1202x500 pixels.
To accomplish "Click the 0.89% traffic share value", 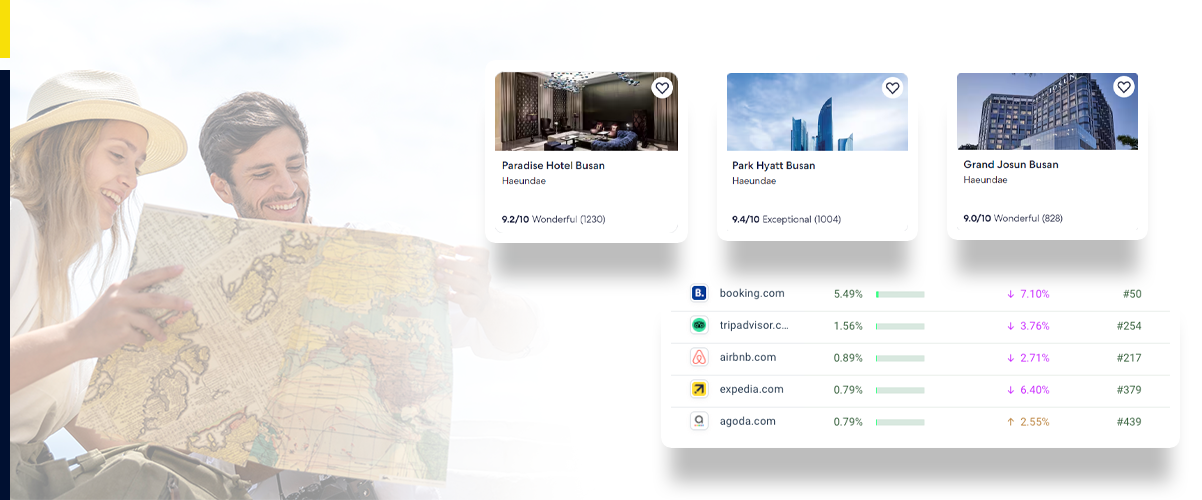I will tap(848, 358).
